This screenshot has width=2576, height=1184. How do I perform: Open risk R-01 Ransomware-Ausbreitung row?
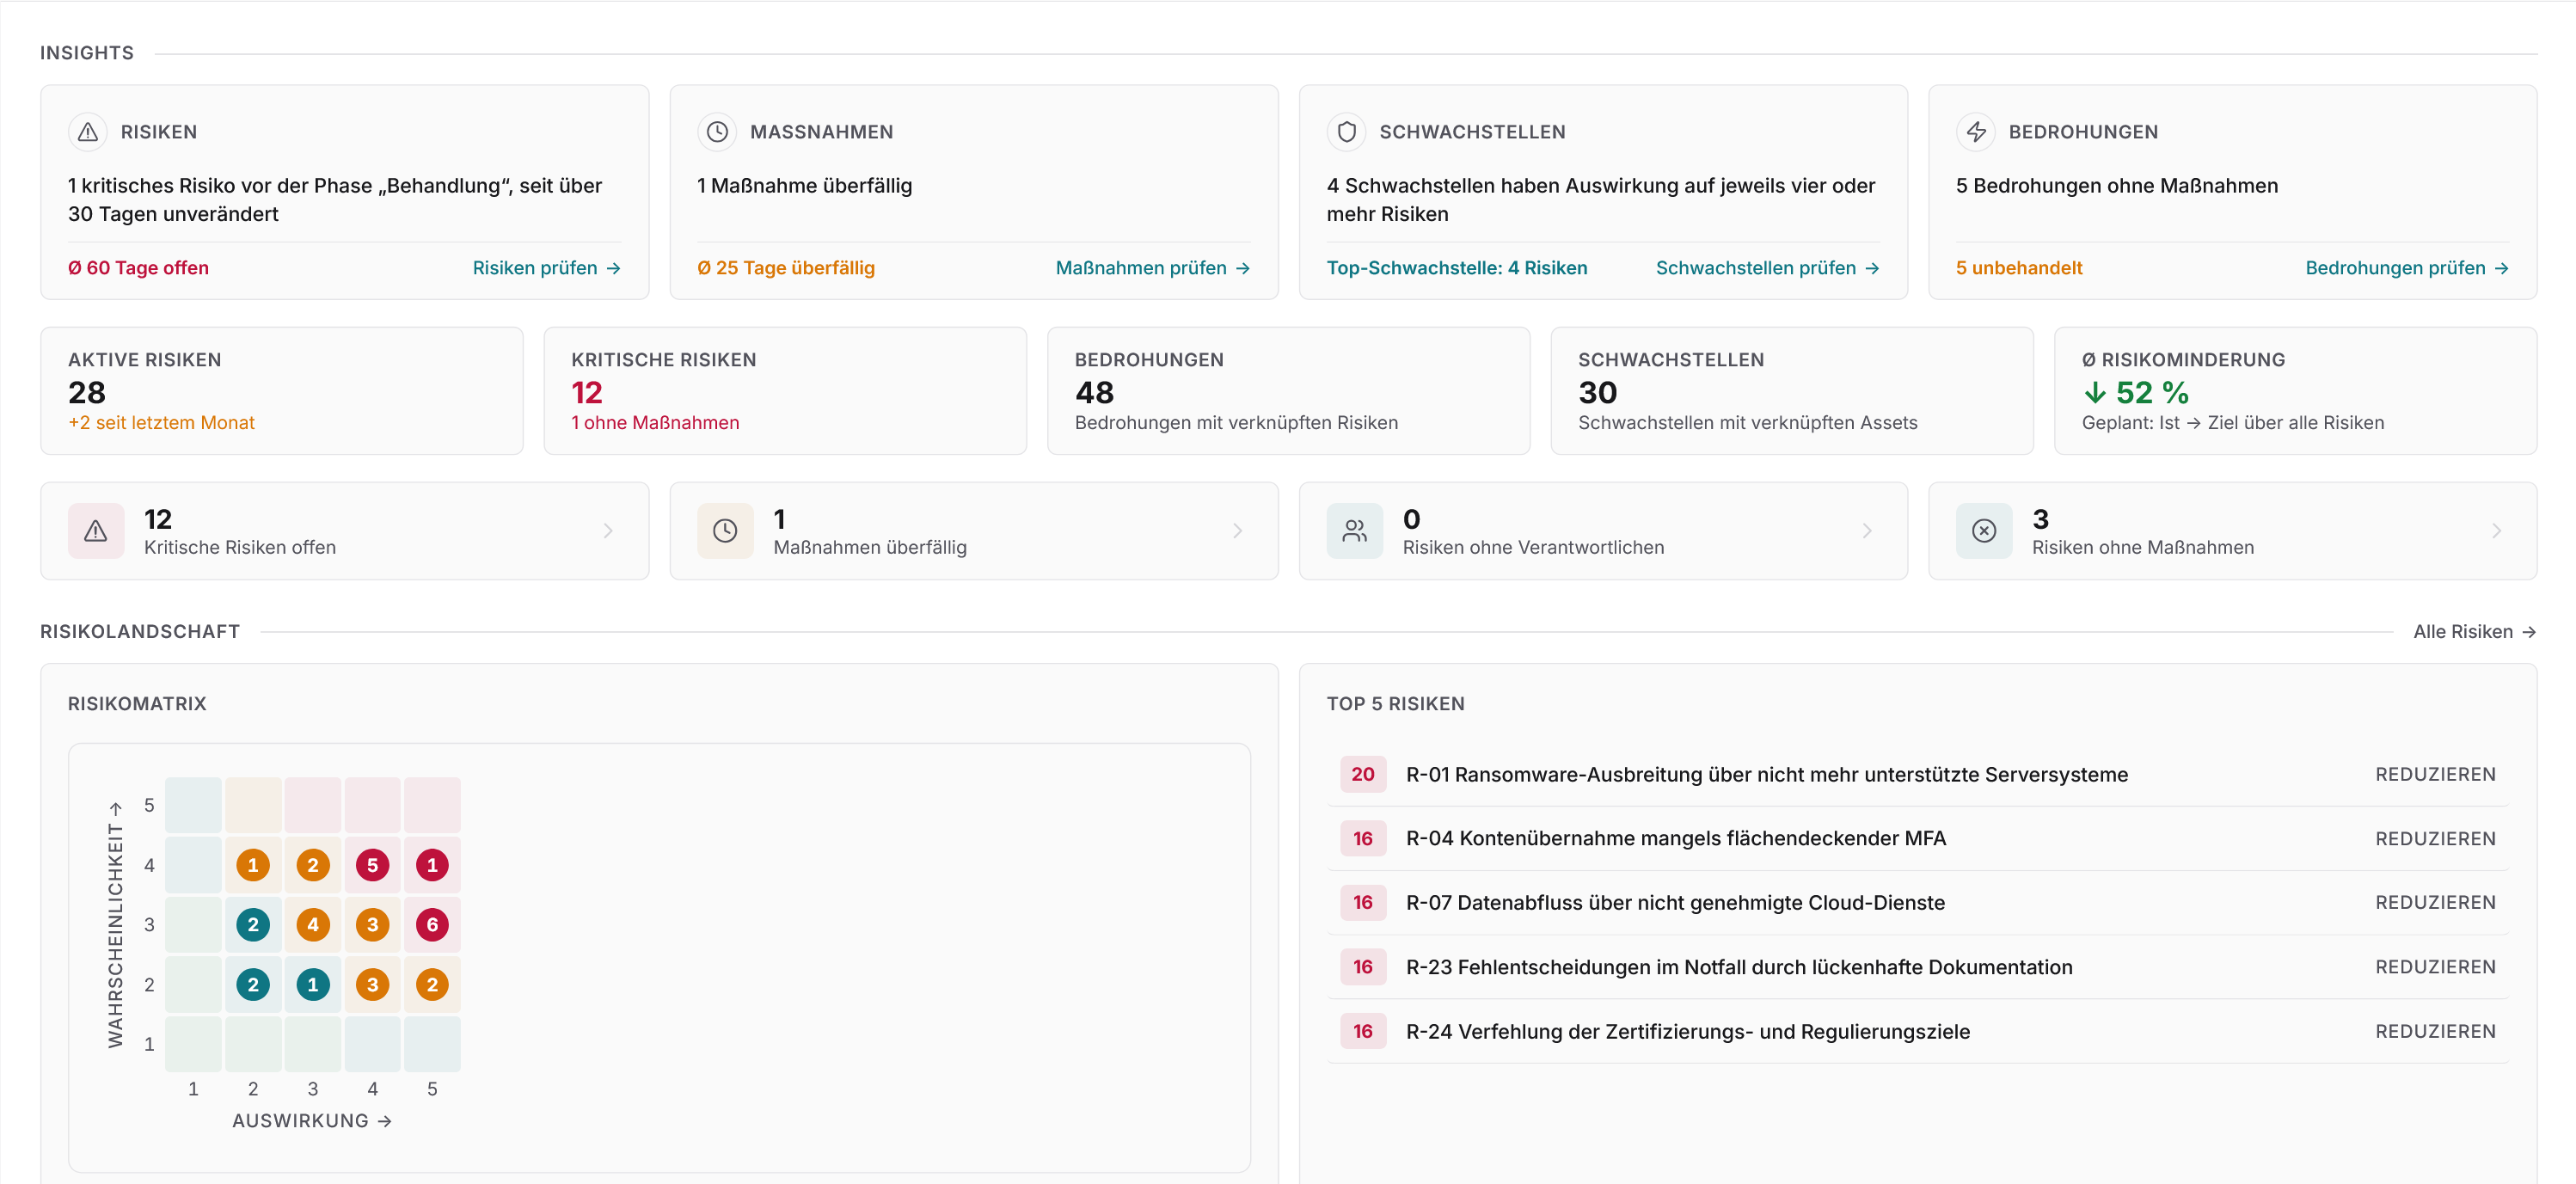[x=1918, y=775]
